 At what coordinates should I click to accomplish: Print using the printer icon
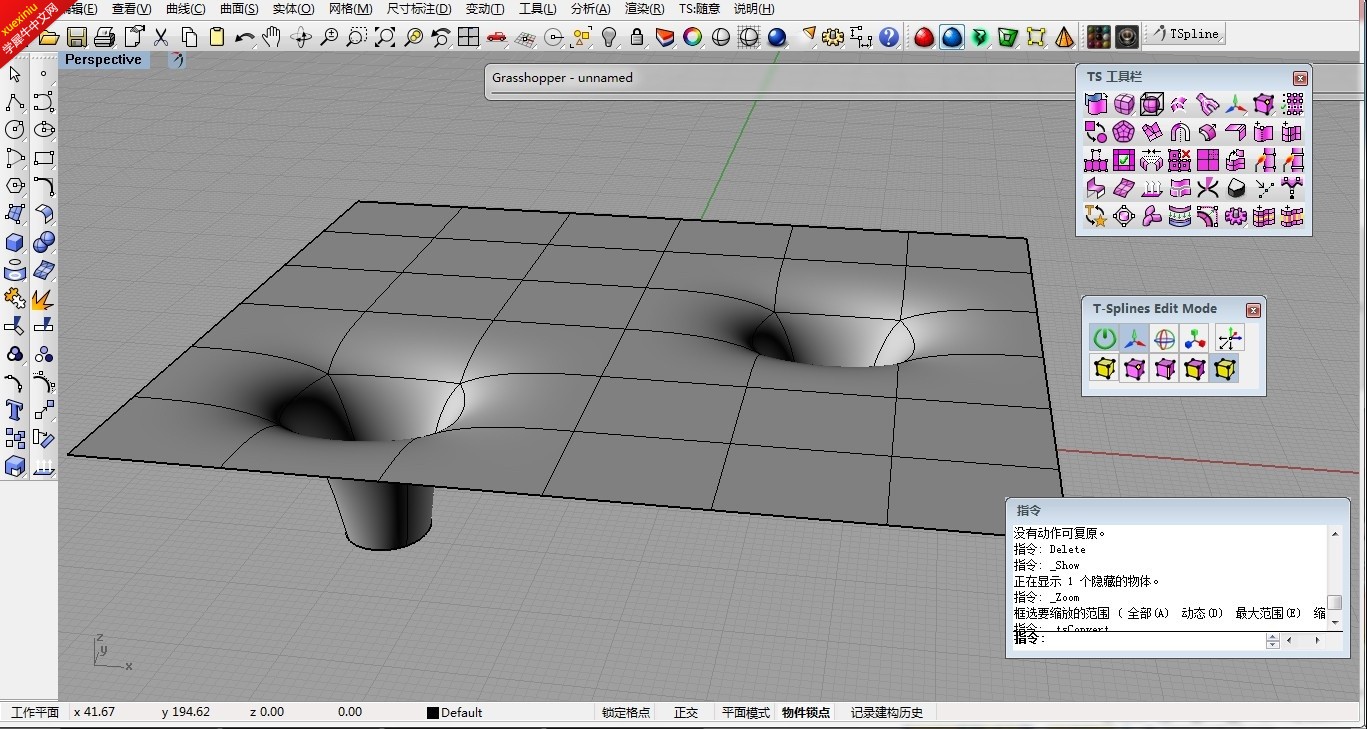[x=105, y=38]
